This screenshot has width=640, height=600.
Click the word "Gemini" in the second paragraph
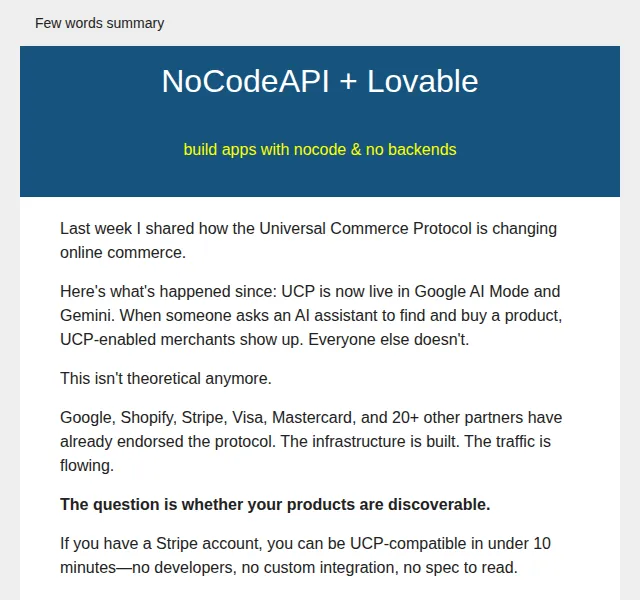pyautogui.click(x=87, y=316)
